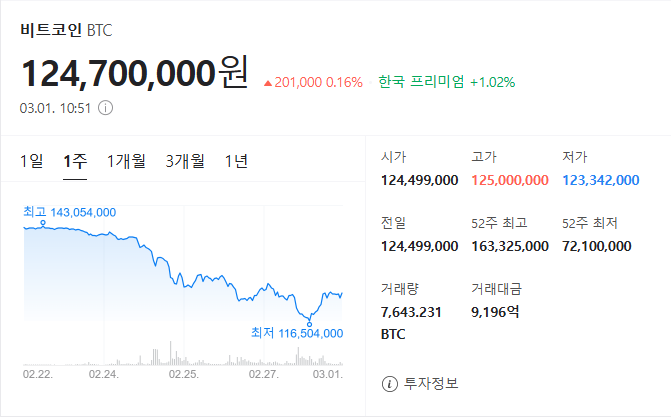Show the 1개월 chart range
Viewport: 671px width, 417px height.
(x=126, y=160)
